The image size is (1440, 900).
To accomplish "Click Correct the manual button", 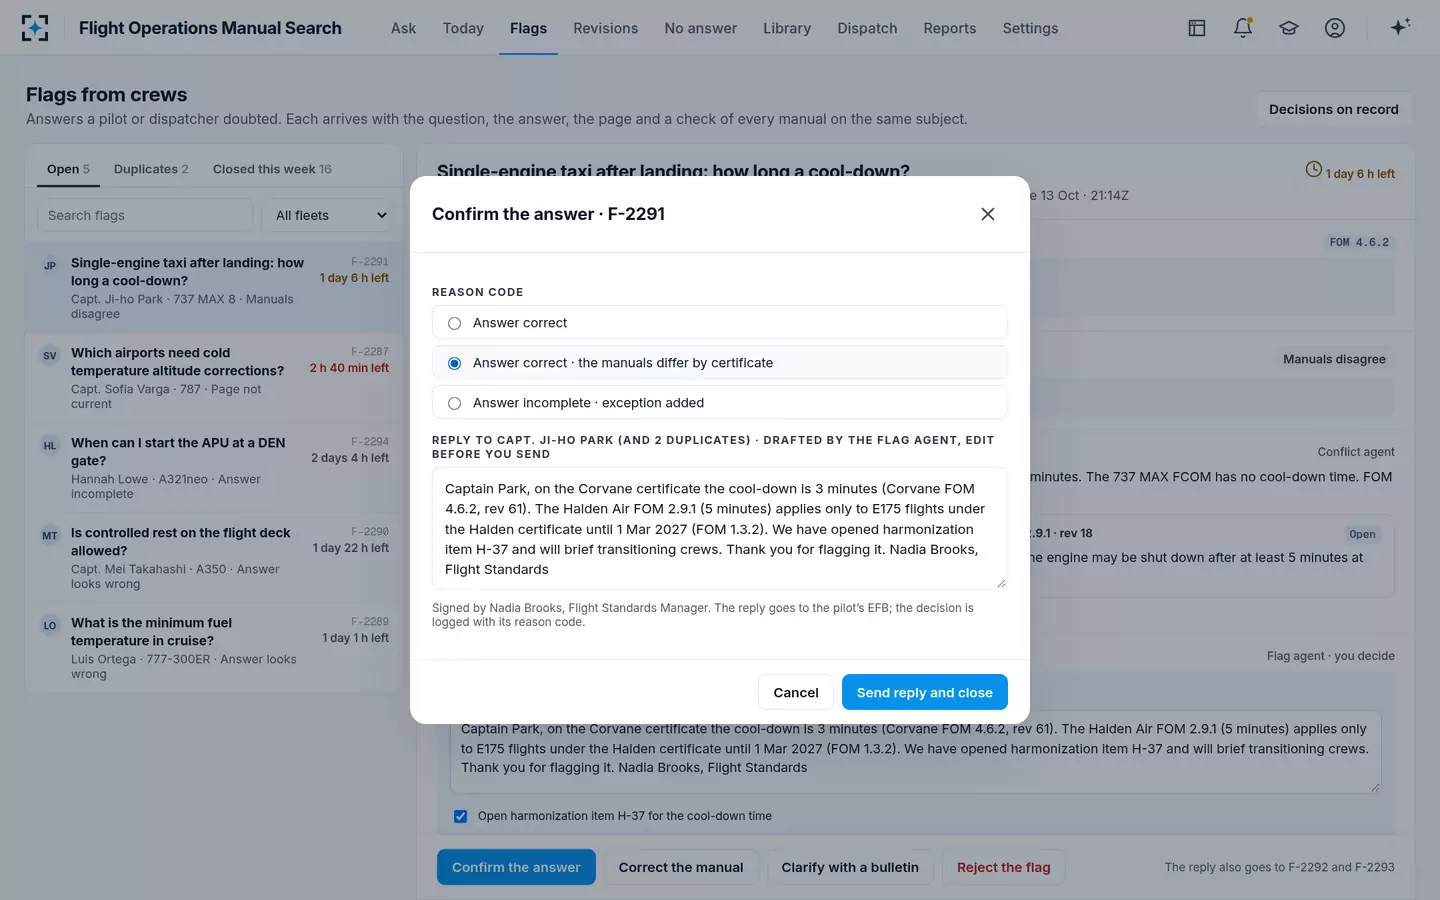I will coord(681,867).
